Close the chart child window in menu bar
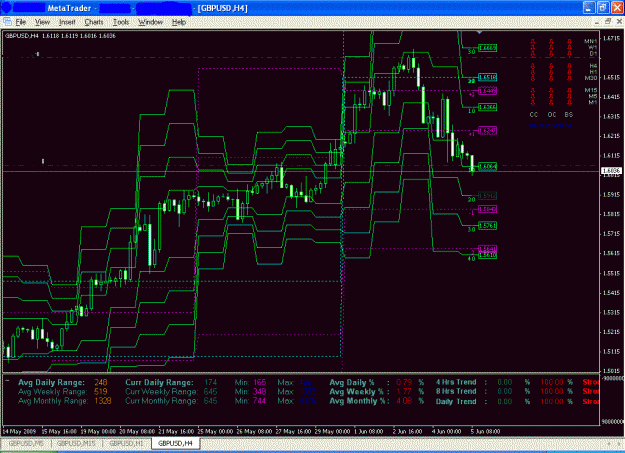 (619, 22)
